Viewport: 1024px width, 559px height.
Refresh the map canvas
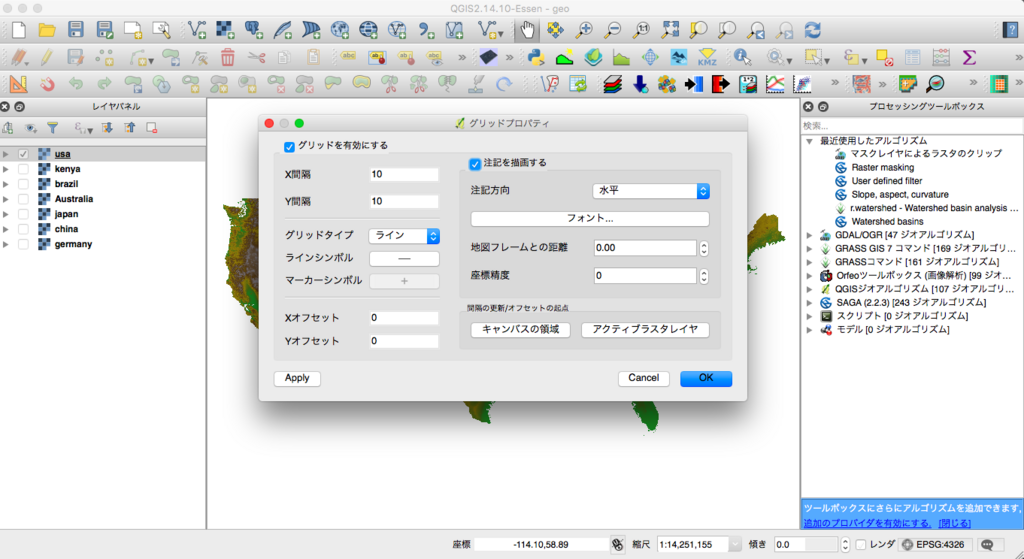pyautogui.click(x=812, y=29)
